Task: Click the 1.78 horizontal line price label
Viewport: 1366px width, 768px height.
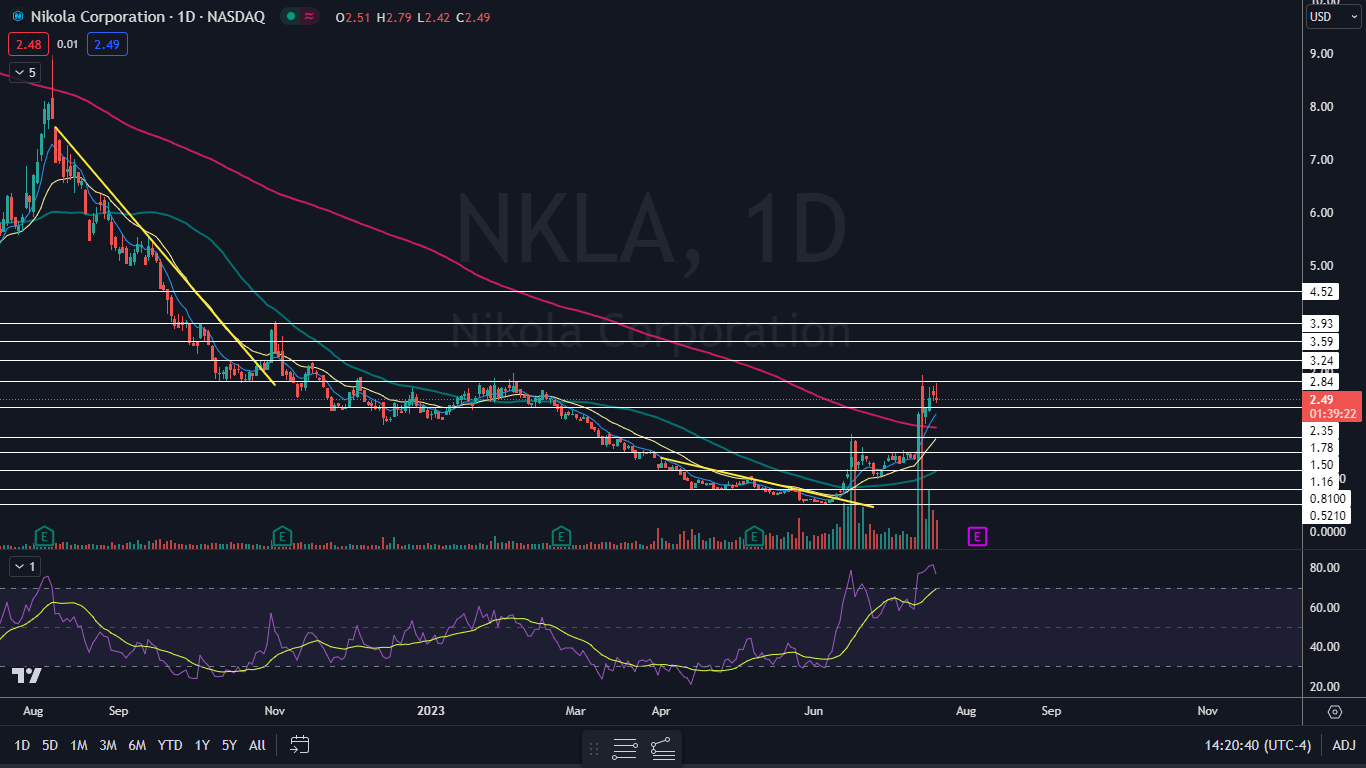Action: point(1320,448)
